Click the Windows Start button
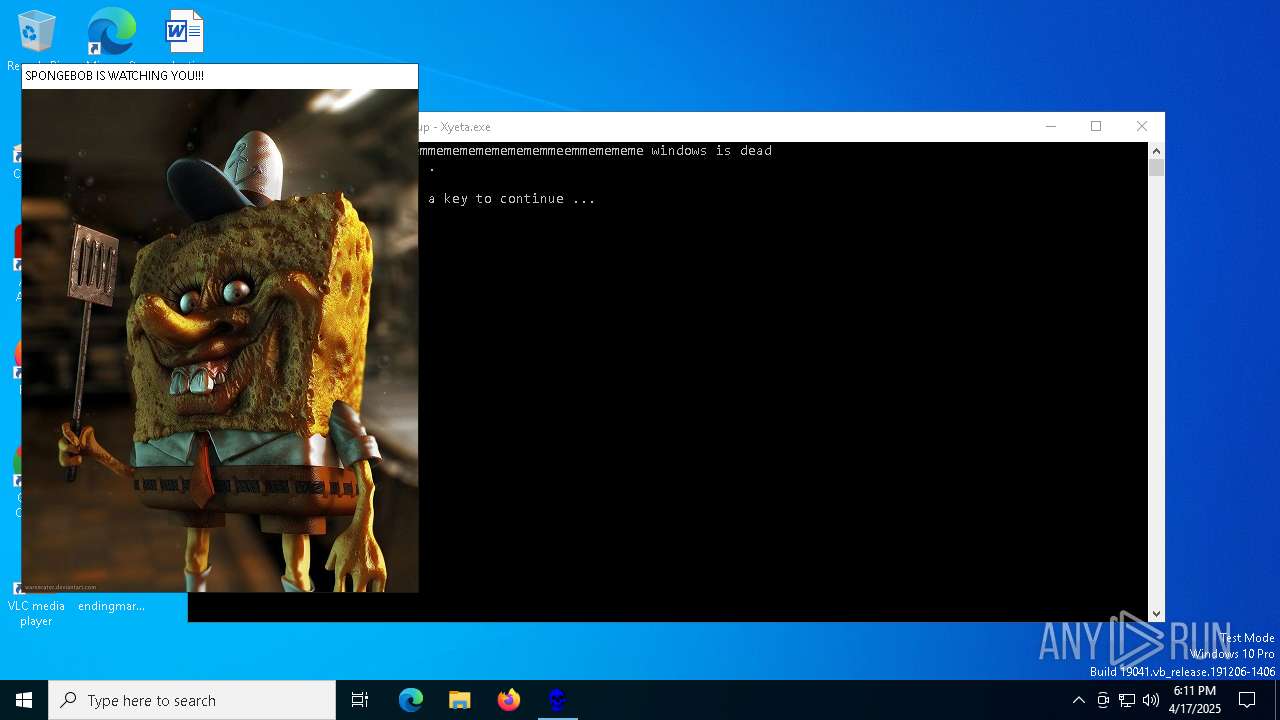The height and width of the screenshot is (720, 1280). [x=24, y=700]
